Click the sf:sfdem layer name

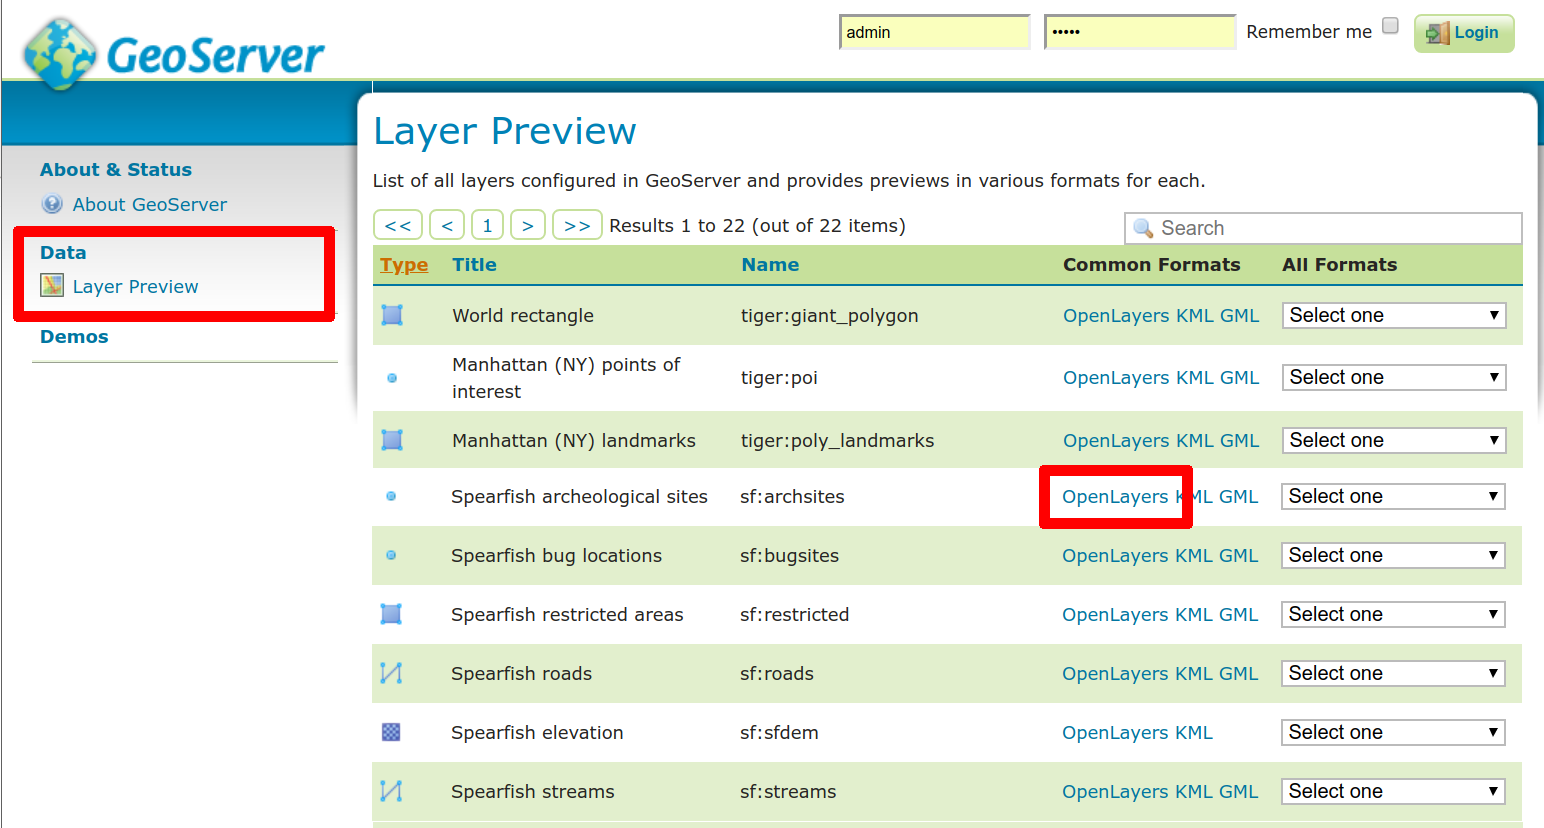point(779,732)
